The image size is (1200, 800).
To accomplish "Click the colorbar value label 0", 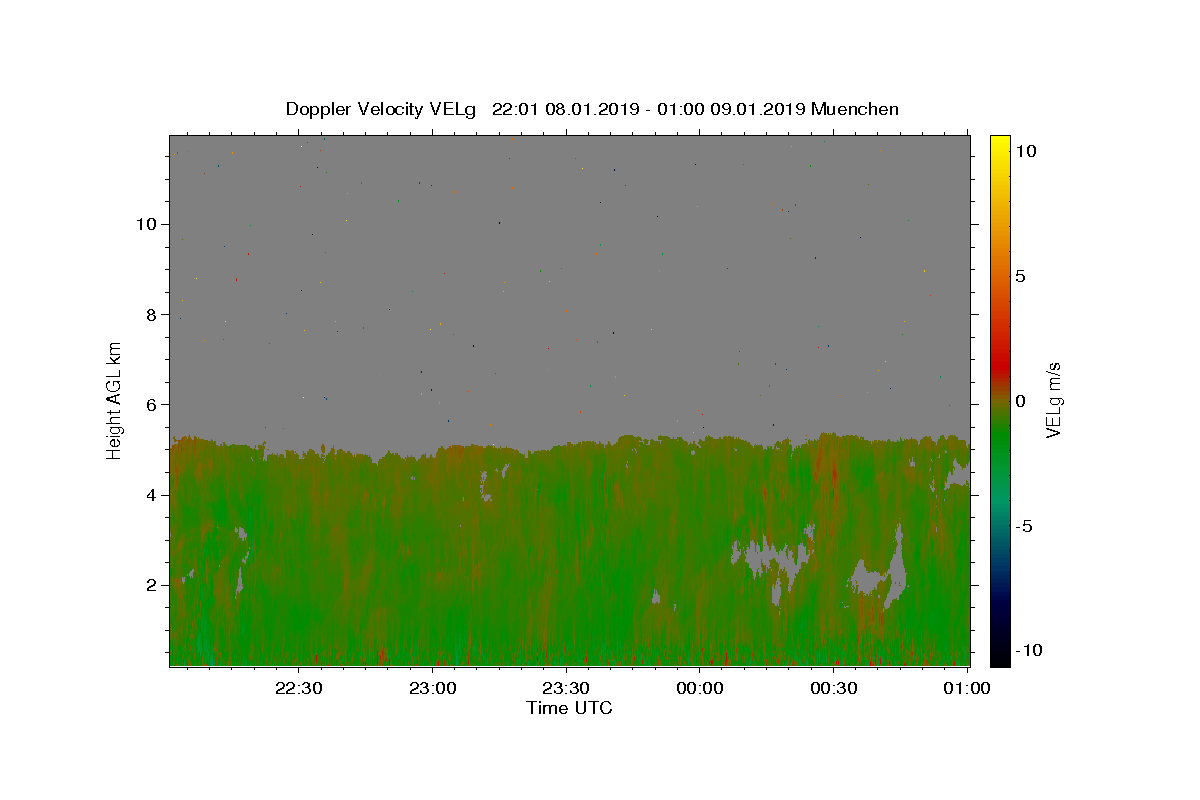I will pyautogui.click(x=1020, y=401).
